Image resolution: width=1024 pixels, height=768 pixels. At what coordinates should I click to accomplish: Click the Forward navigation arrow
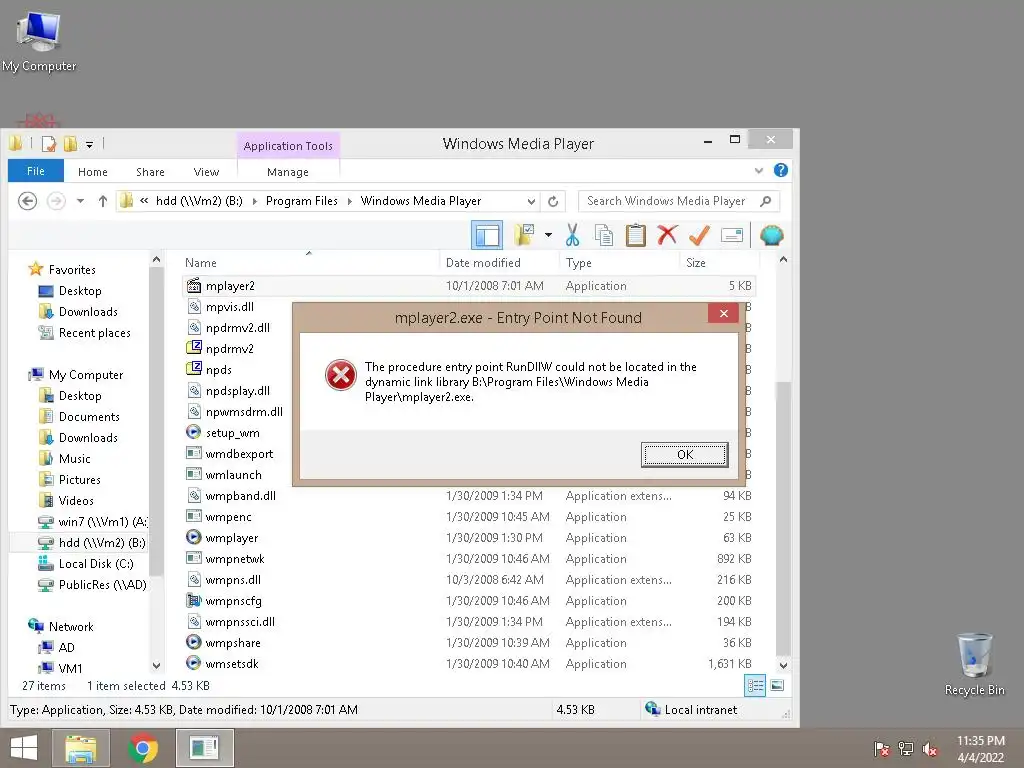click(56, 201)
